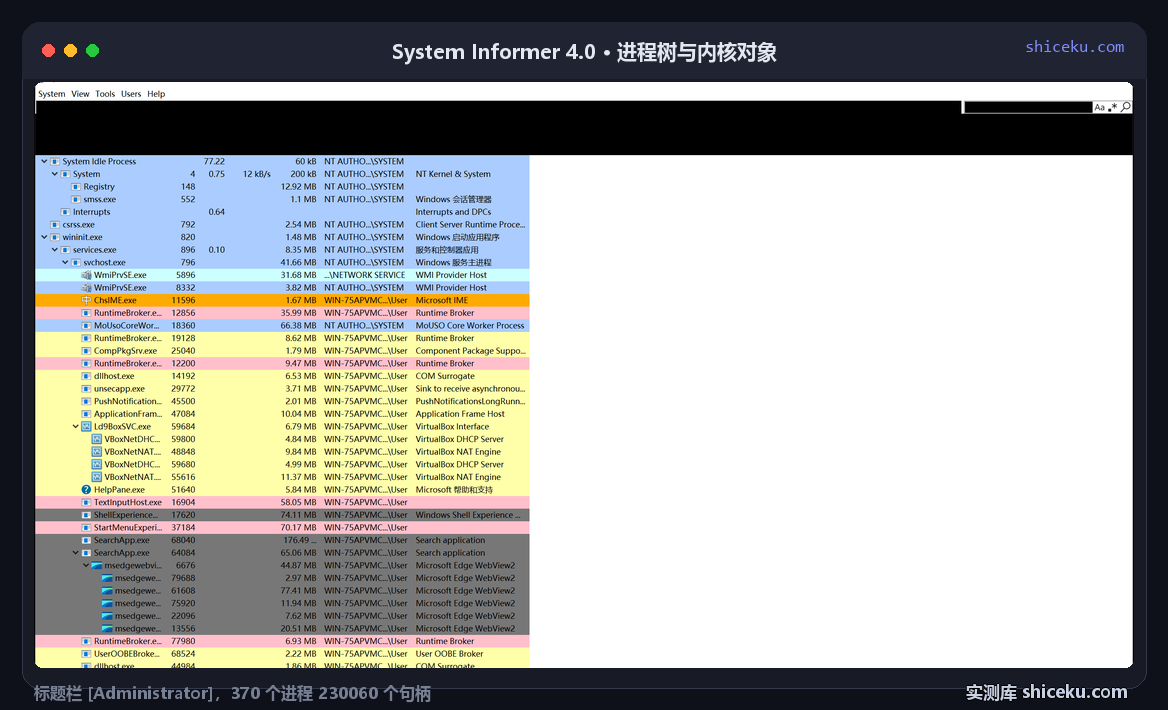This screenshot has height=710, width=1168.
Task: Select the ApplicationFram... process name
Action: tap(128, 414)
